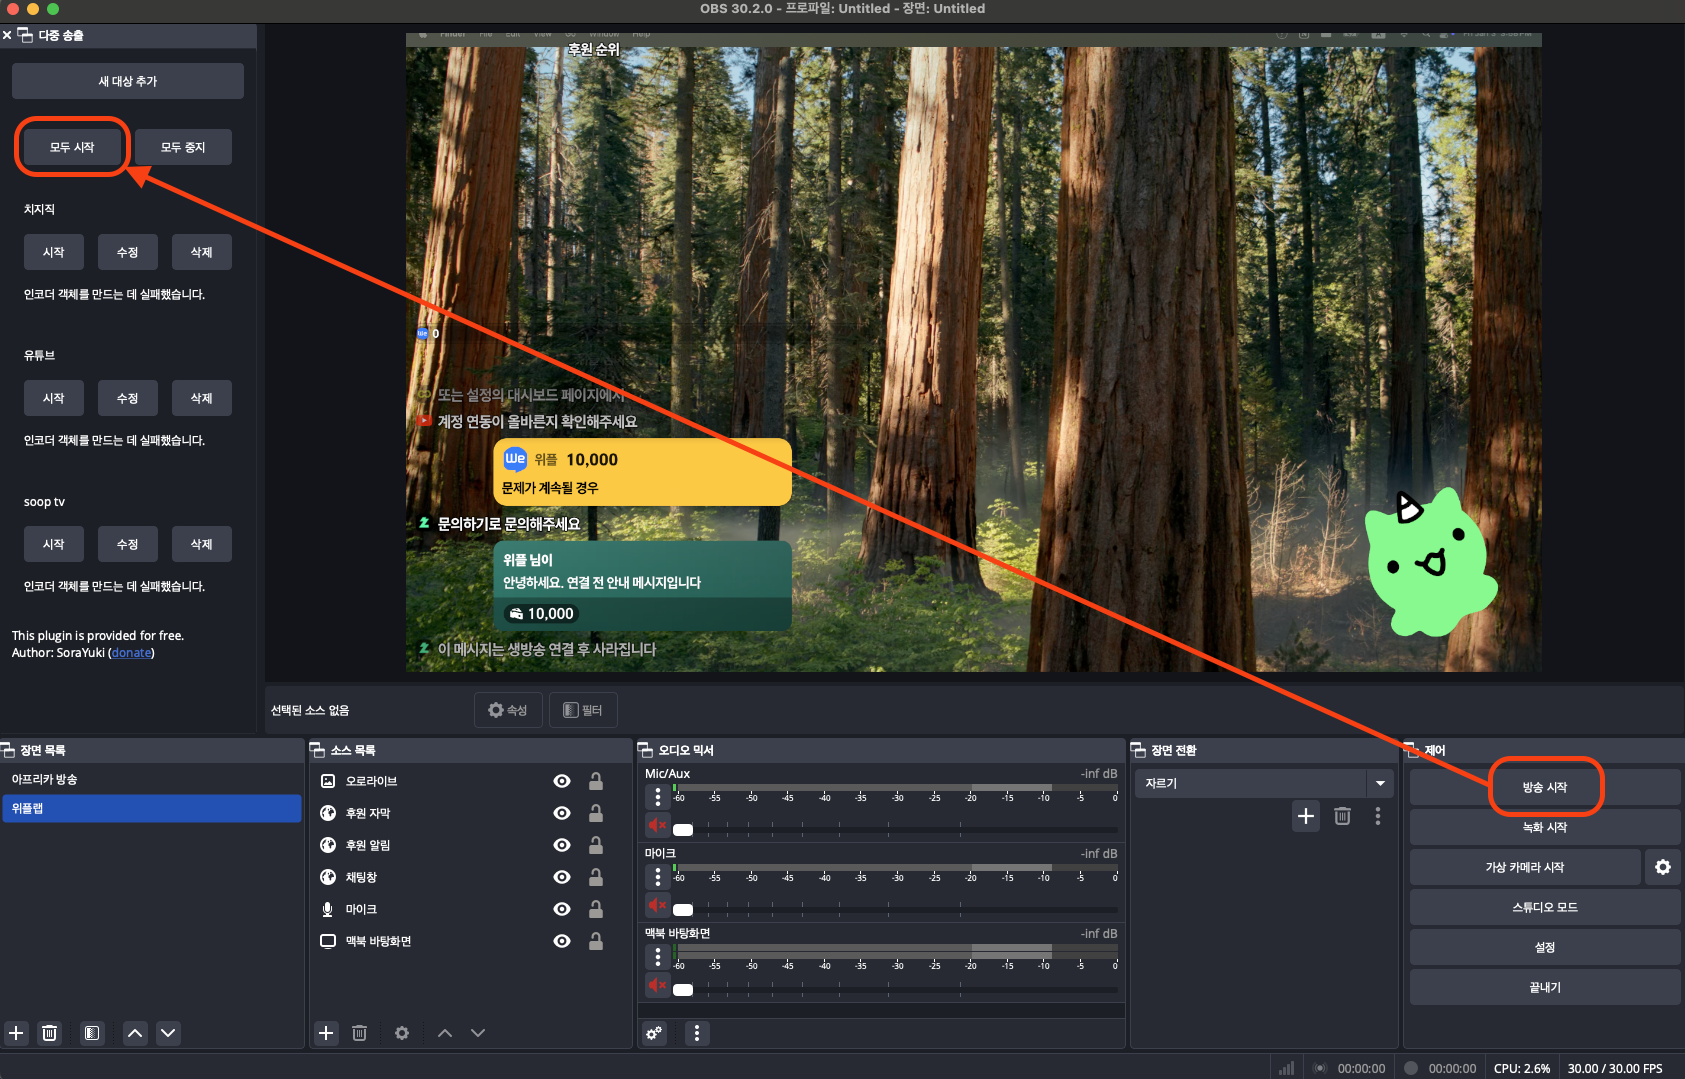Click 모두 중지 button
The width and height of the screenshot is (1685, 1079).
183,147
